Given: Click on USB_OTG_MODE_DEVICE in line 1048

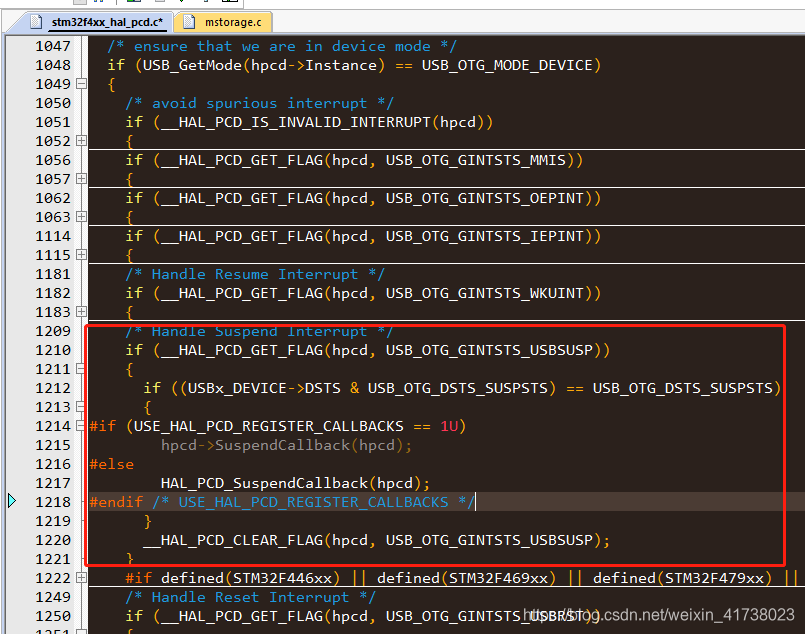Looking at the screenshot, I should pyautogui.click(x=507, y=66).
